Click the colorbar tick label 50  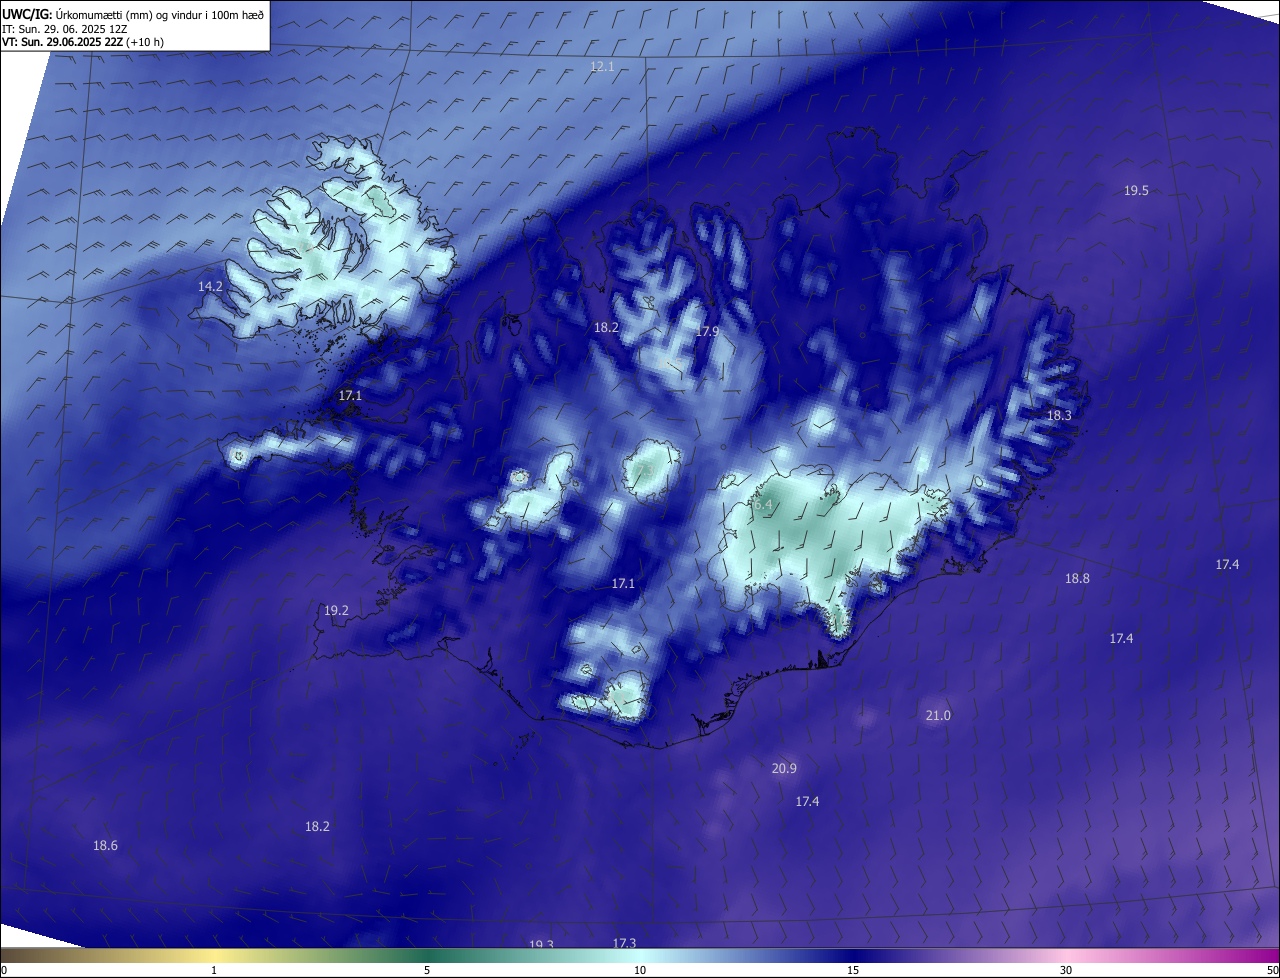[1272, 970]
